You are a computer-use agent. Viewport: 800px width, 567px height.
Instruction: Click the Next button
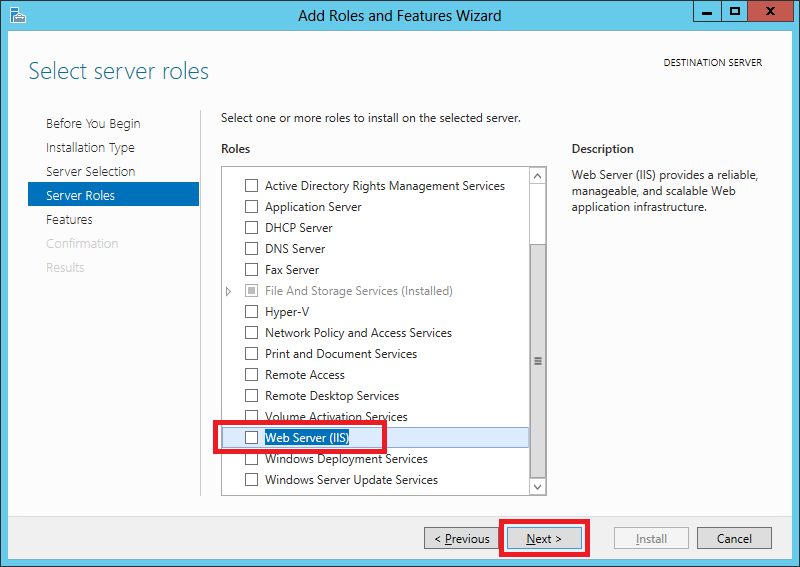tap(544, 538)
